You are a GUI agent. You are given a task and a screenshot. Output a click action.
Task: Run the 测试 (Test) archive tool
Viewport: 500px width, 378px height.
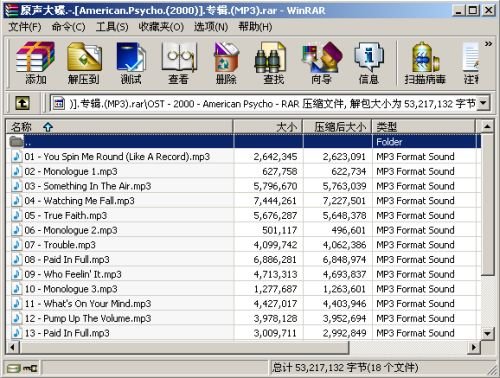tap(131, 63)
